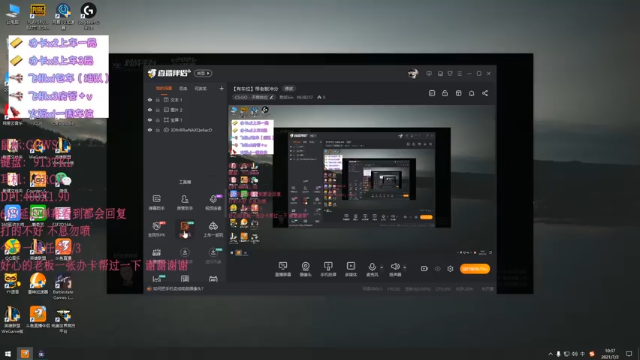Click the lock icon above the preview

pyautogui.click(x=445, y=93)
